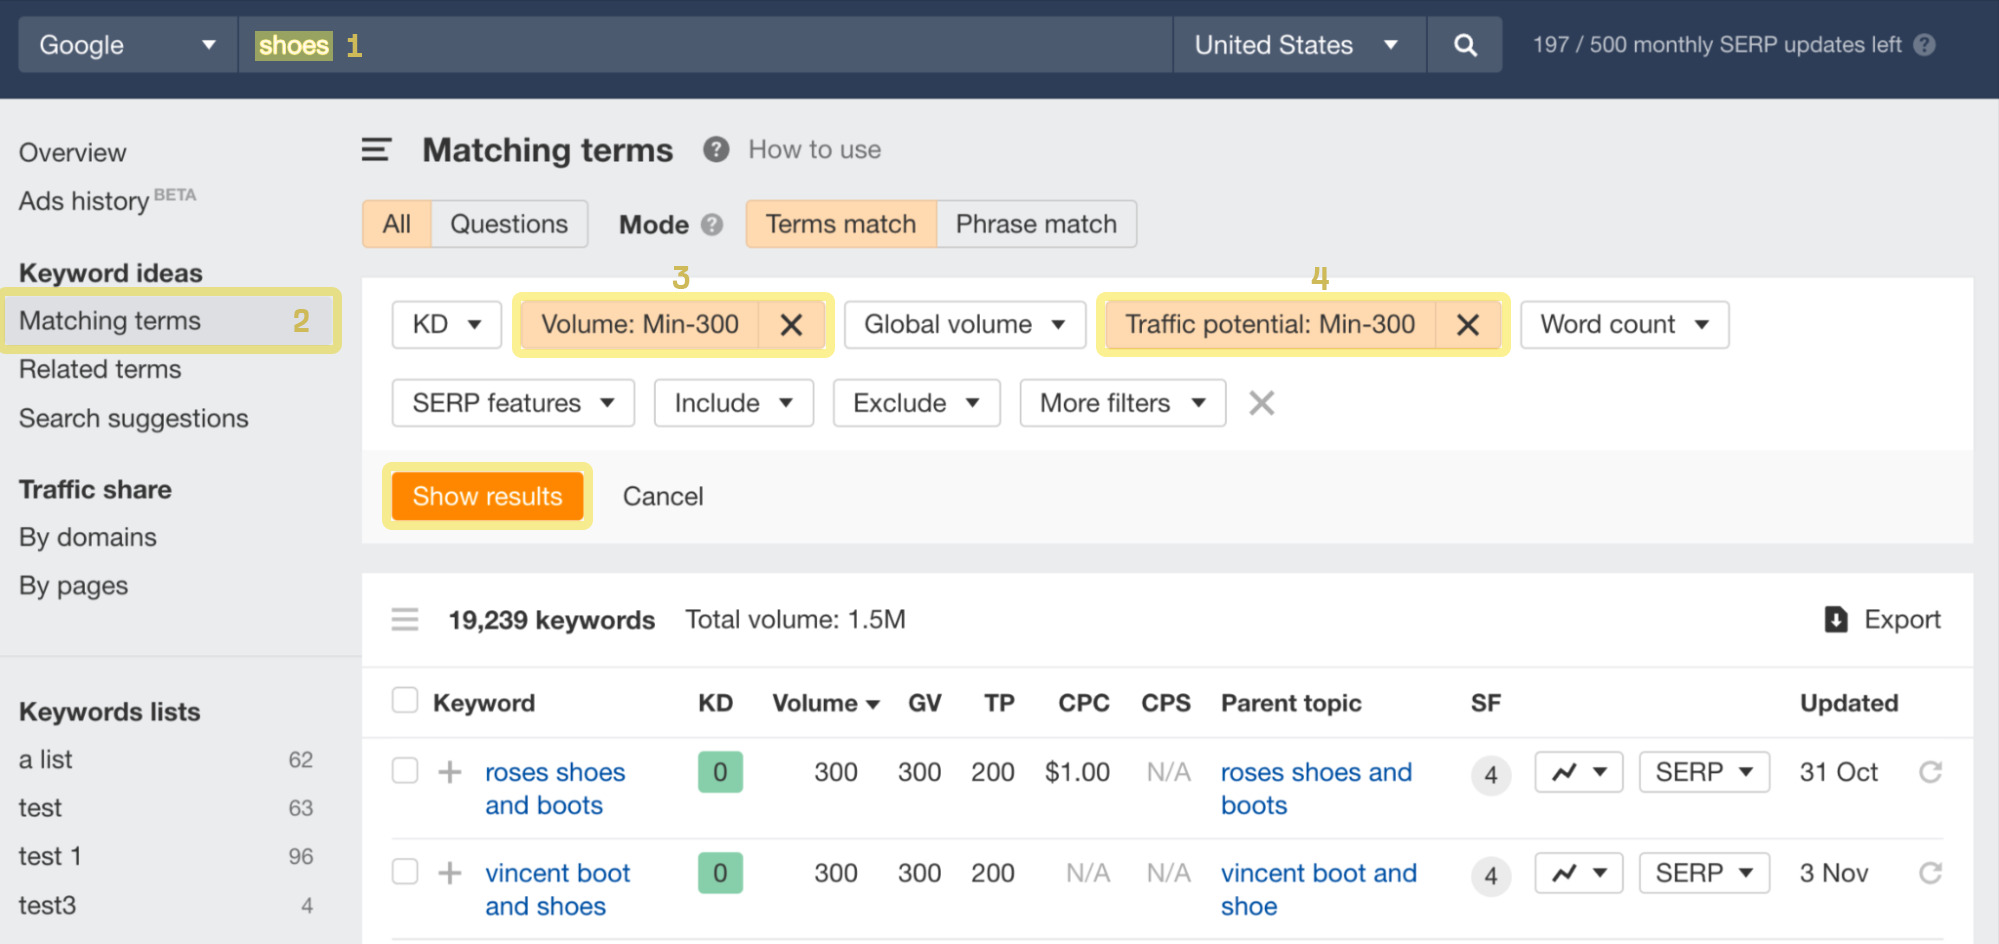
Task: Click the help icon next to SERP updates counter
Action: pos(1926,44)
